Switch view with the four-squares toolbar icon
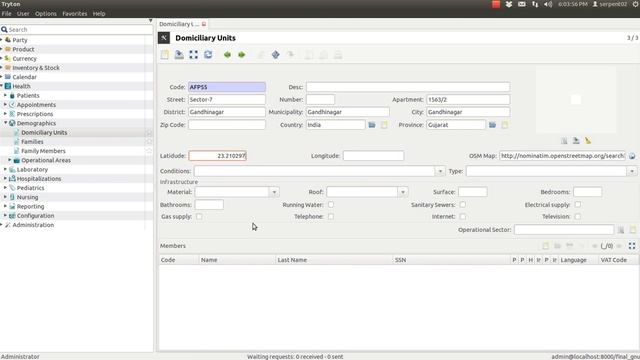This screenshot has width=640, height=360. click(x=193, y=55)
